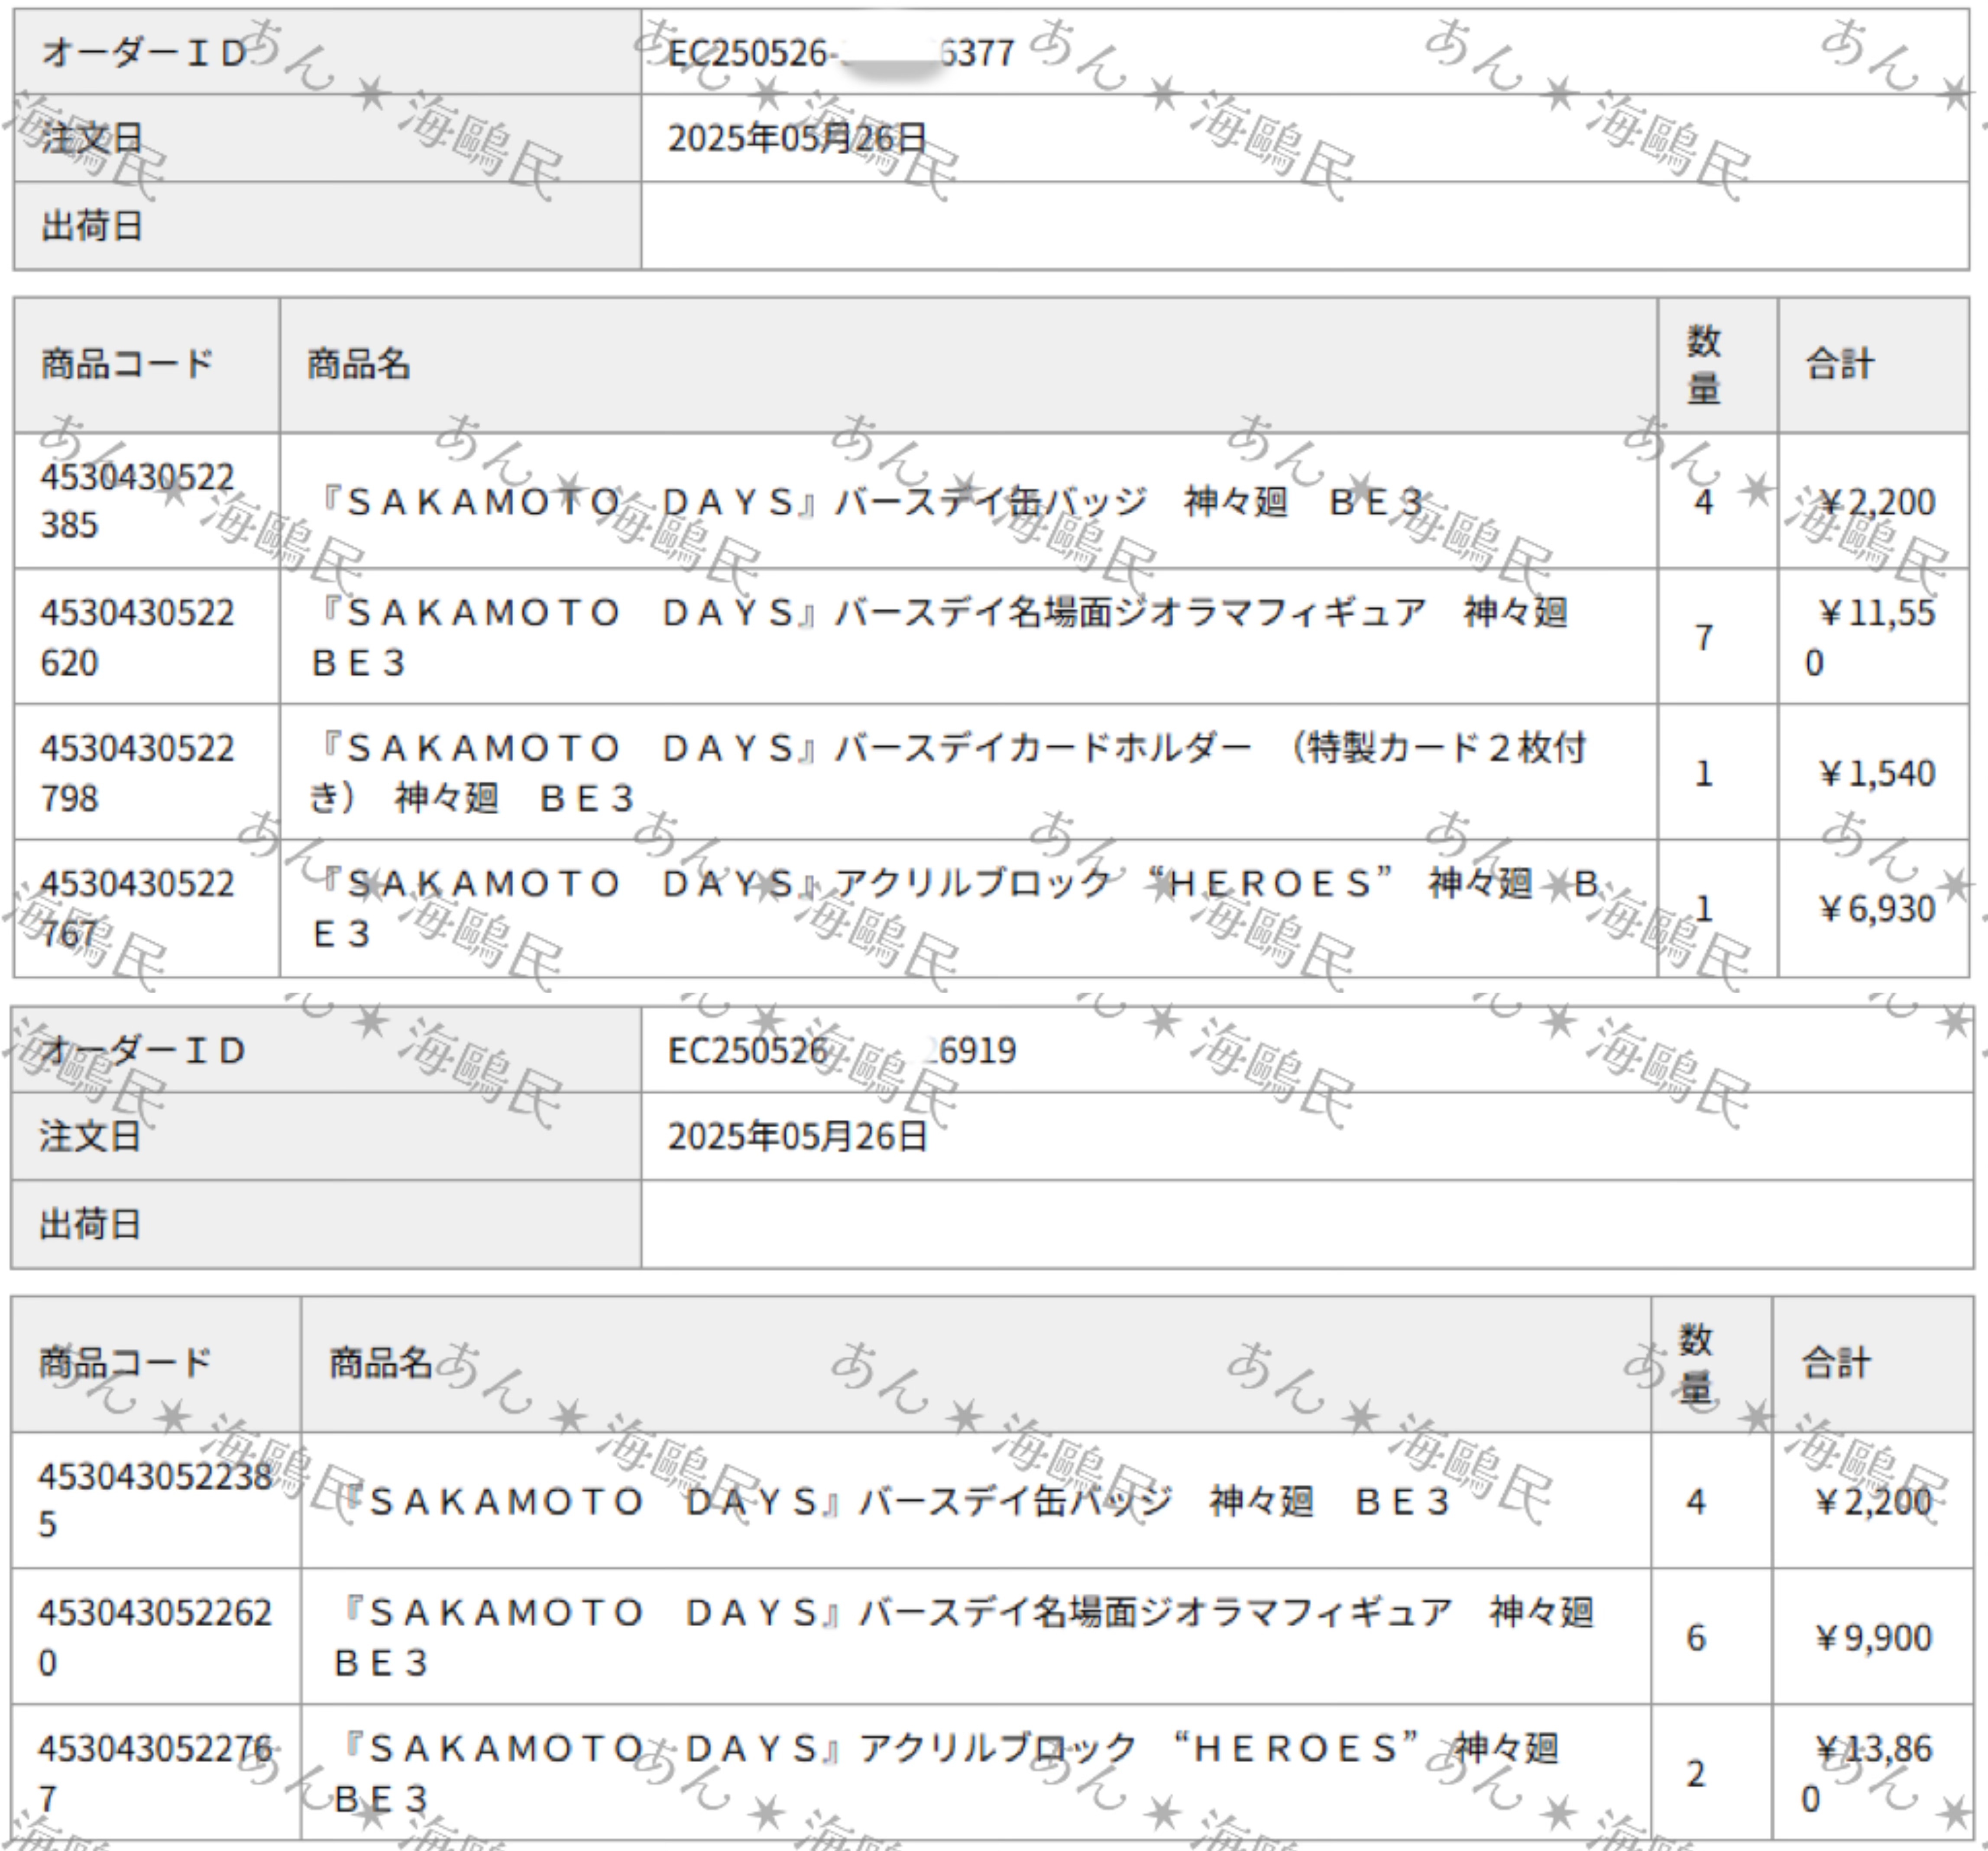This screenshot has width=1988, height=1851.
Task: Select the order ID value ending in 6377
Action: (841, 53)
